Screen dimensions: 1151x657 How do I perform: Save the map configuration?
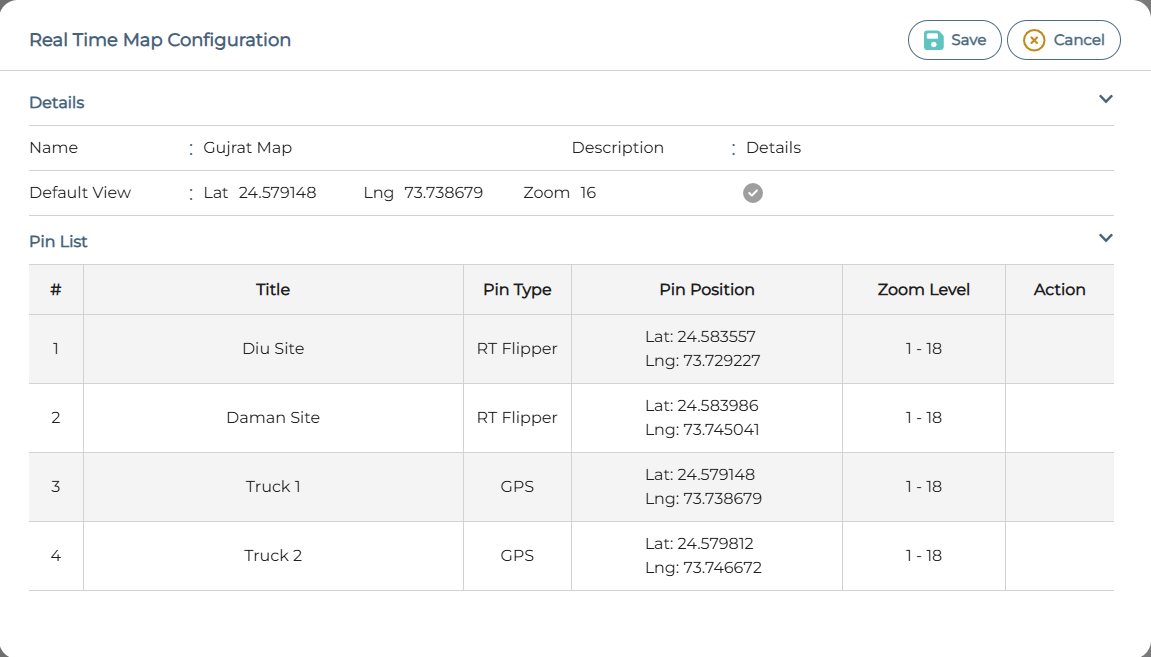954,40
